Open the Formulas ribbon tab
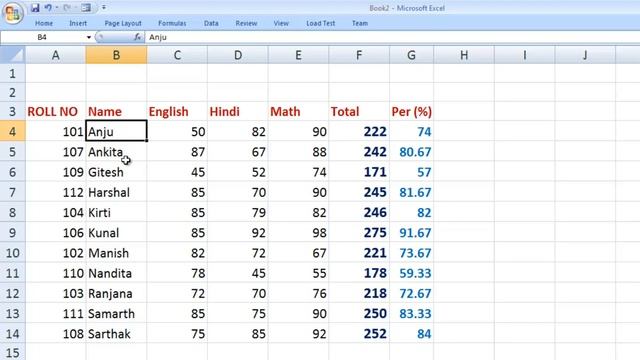640x360 pixels. (172, 23)
